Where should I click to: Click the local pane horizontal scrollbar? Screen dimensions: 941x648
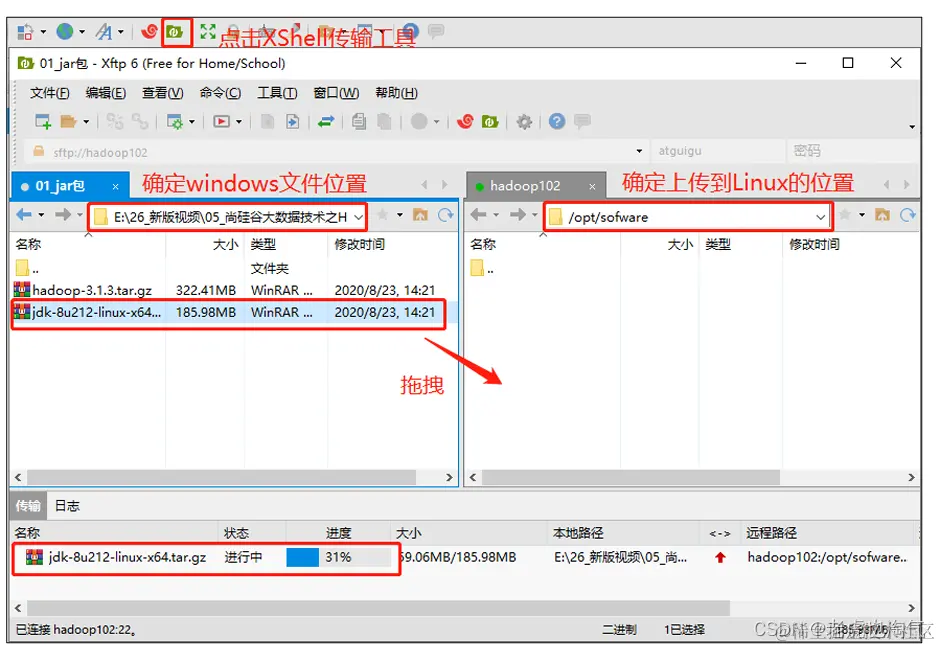(x=221, y=477)
